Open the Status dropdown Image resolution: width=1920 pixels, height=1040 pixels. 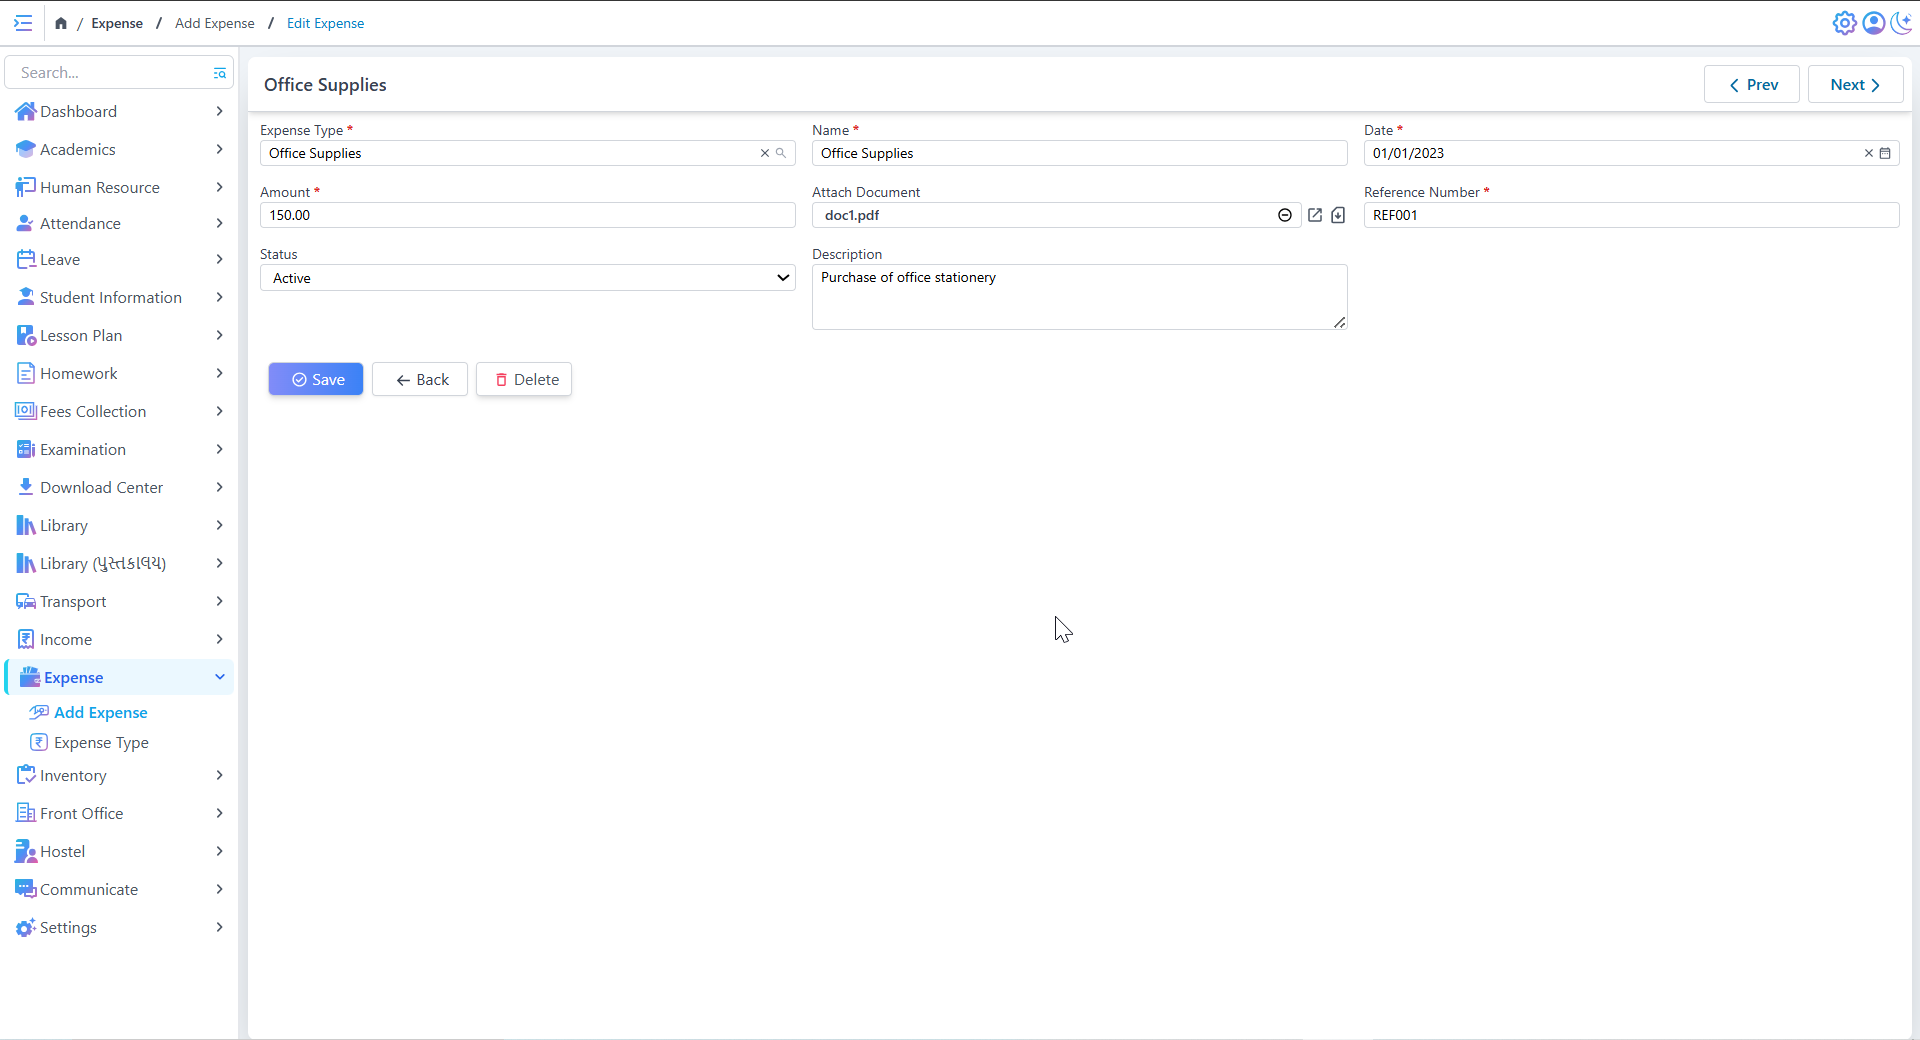527,278
